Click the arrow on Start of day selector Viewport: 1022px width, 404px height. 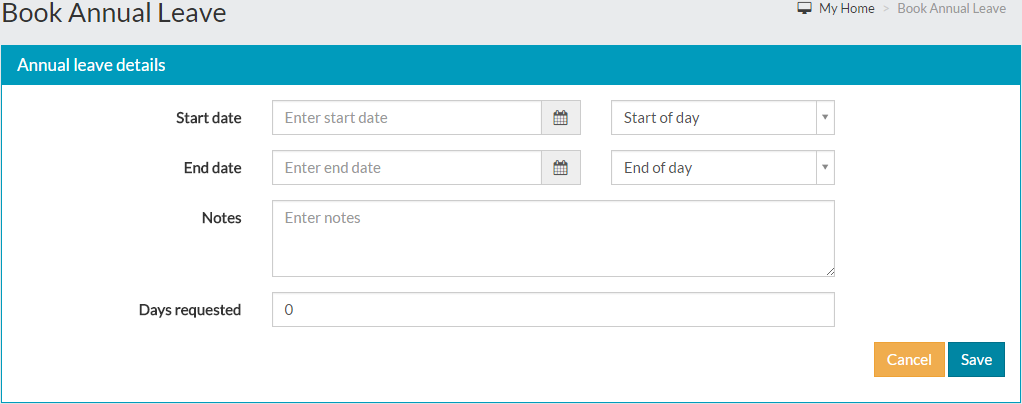[x=825, y=118]
